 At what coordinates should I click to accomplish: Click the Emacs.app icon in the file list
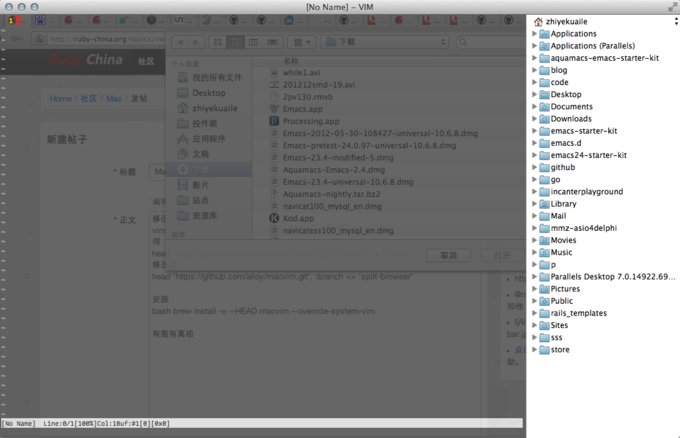274,109
